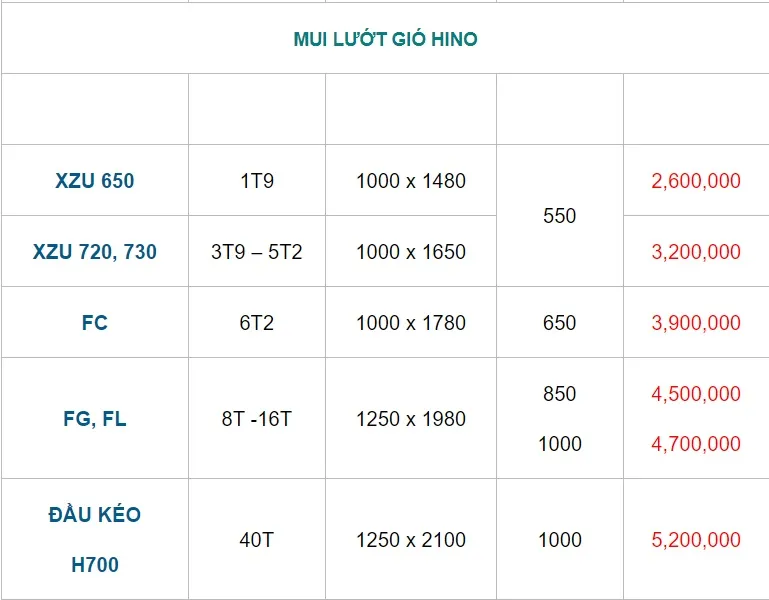769x600 pixels.
Task: Select the 3,900,000 price for FC
Action: click(695, 323)
